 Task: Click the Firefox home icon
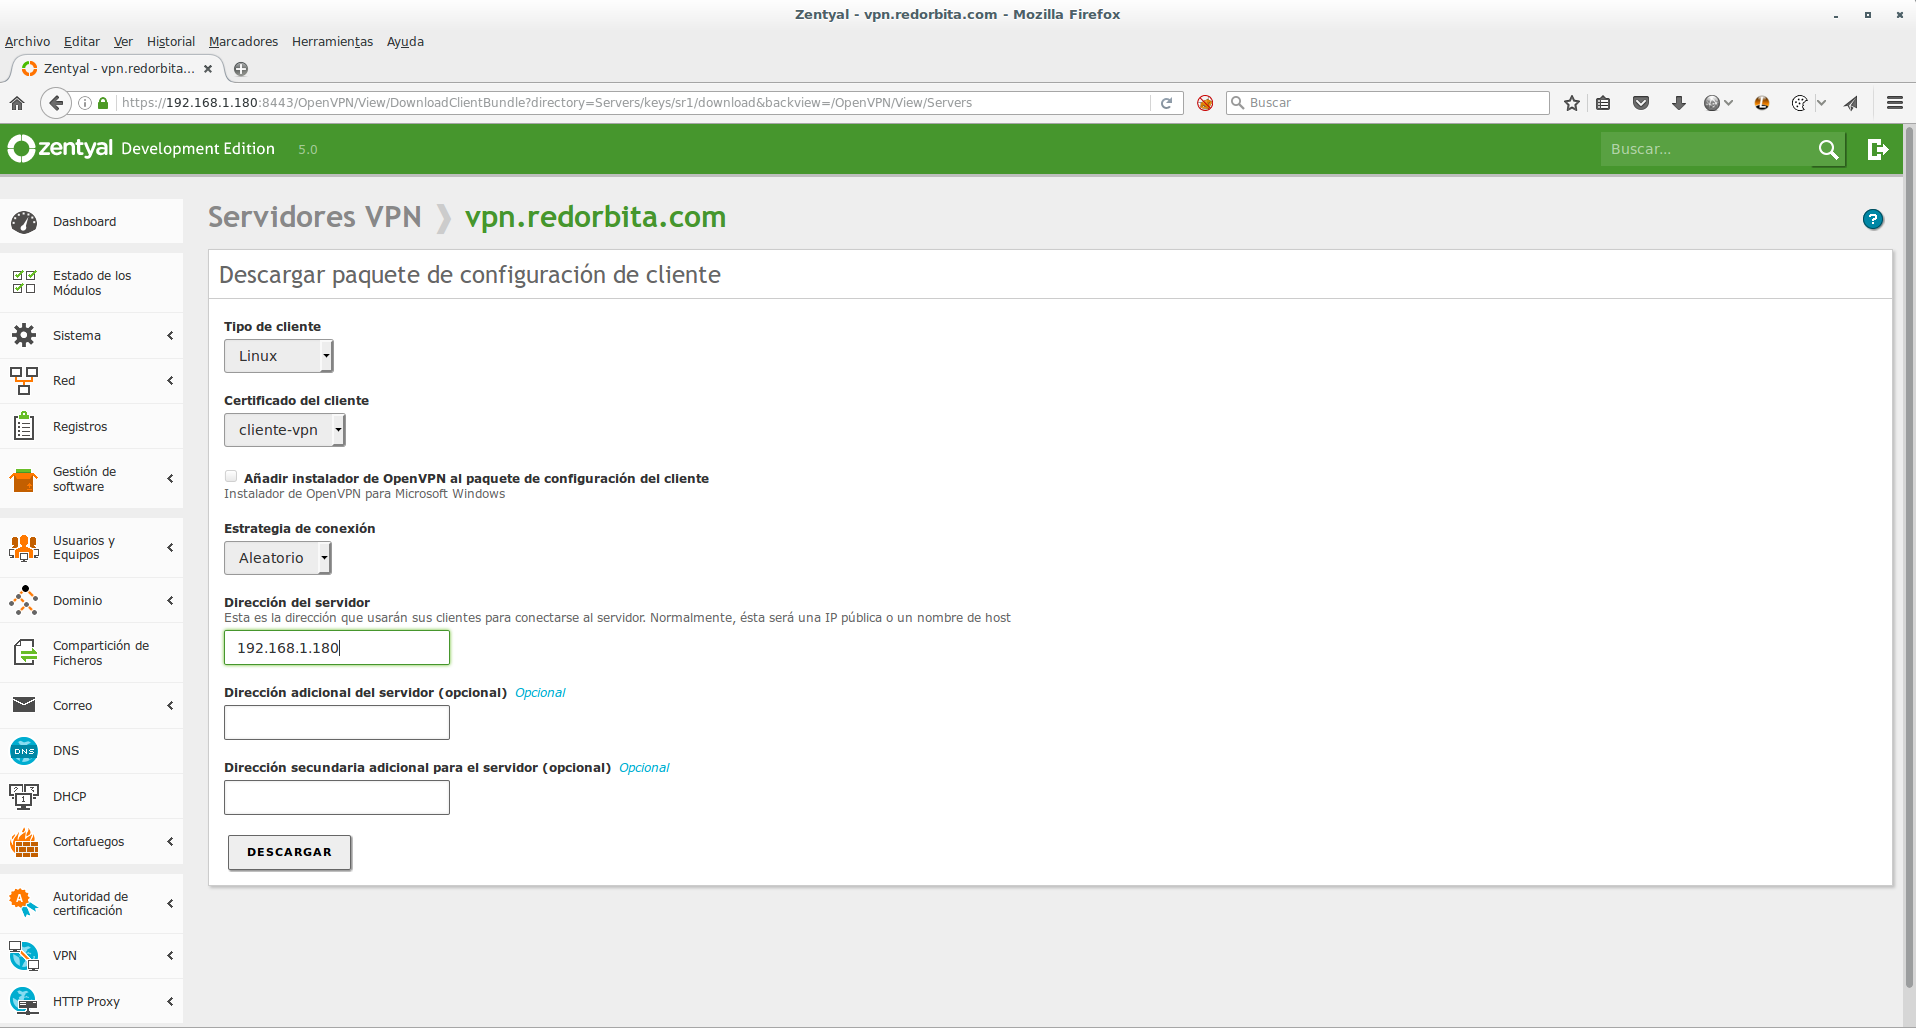[x=17, y=103]
